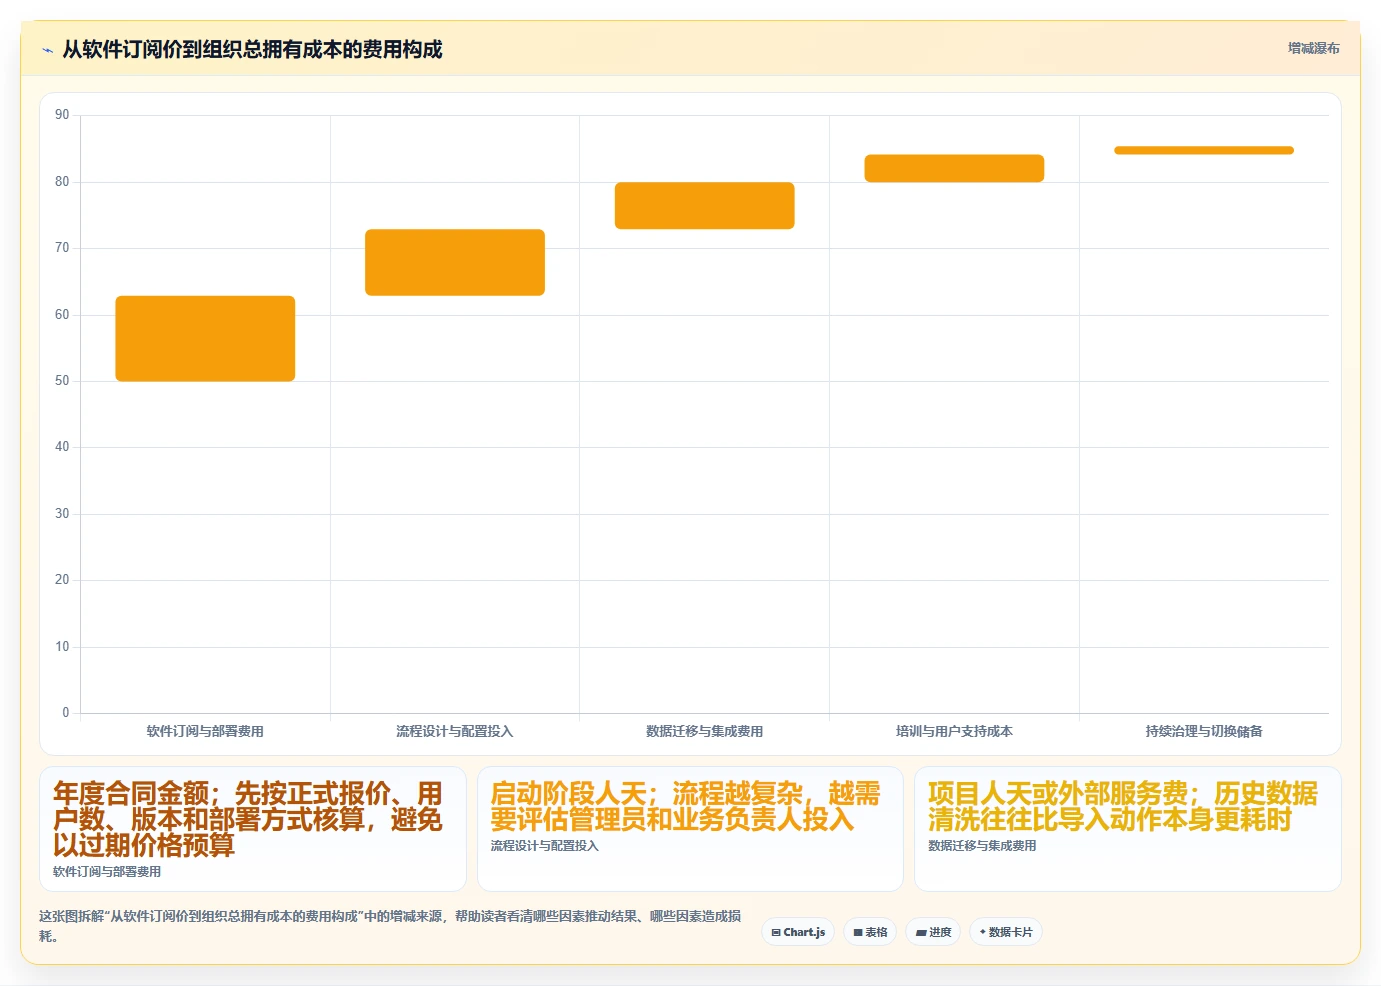Viewport: 1381px width, 986px height.
Task: Click the 数据迁移与集成费用 waterfall bar
Action: [x=705, y=205]
